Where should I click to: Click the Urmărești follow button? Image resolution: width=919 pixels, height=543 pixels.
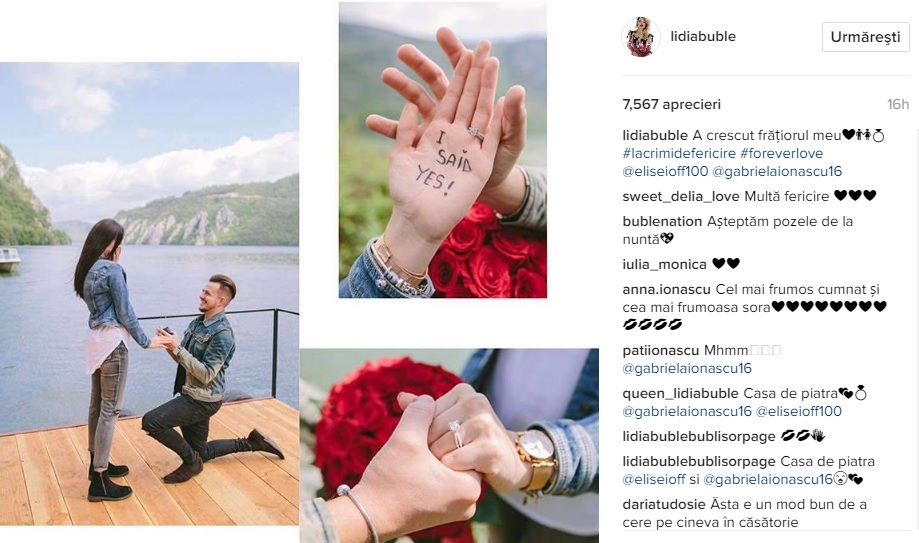pos(865,37)
